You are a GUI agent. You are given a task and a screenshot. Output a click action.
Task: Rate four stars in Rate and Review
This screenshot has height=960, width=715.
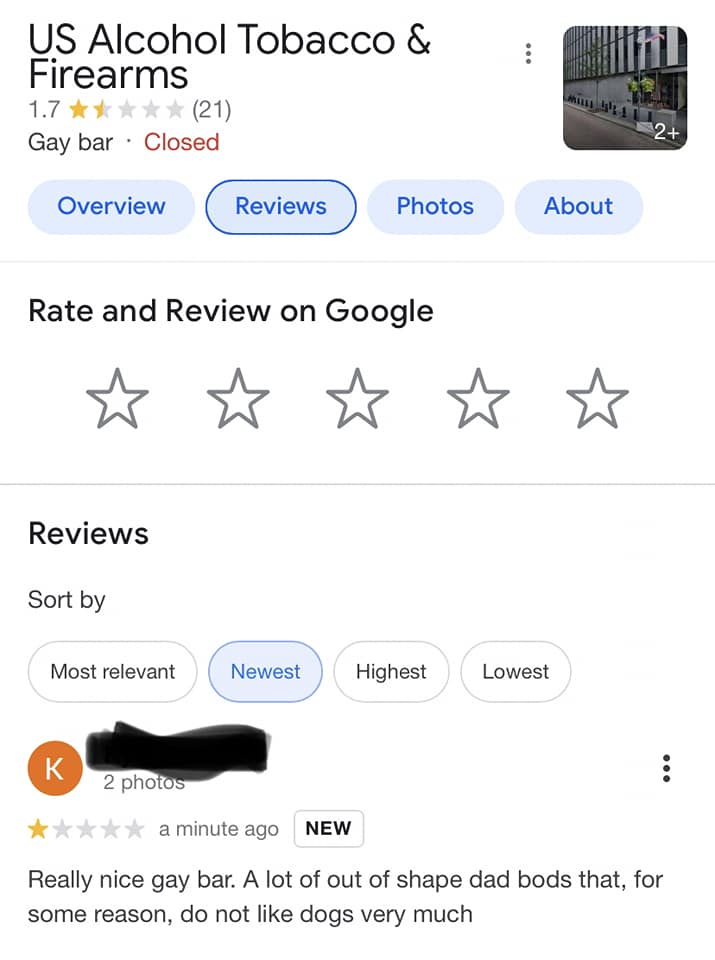click(x=478, y=399)
